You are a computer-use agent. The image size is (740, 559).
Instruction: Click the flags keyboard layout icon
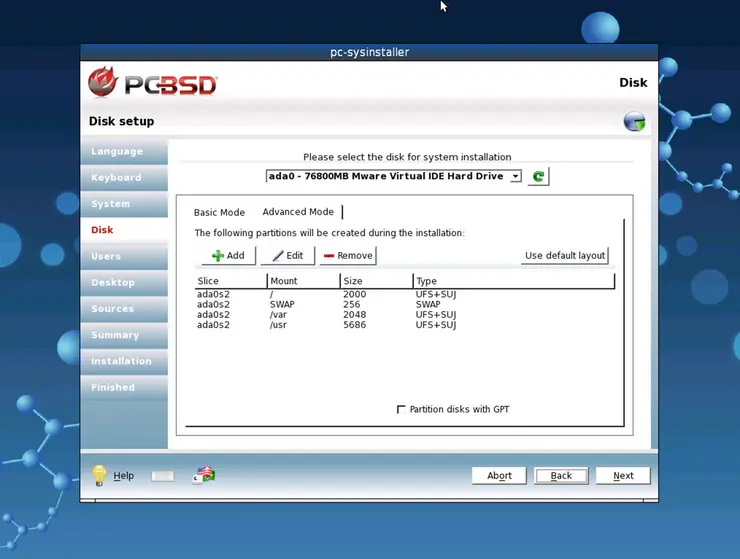(204, 475)
